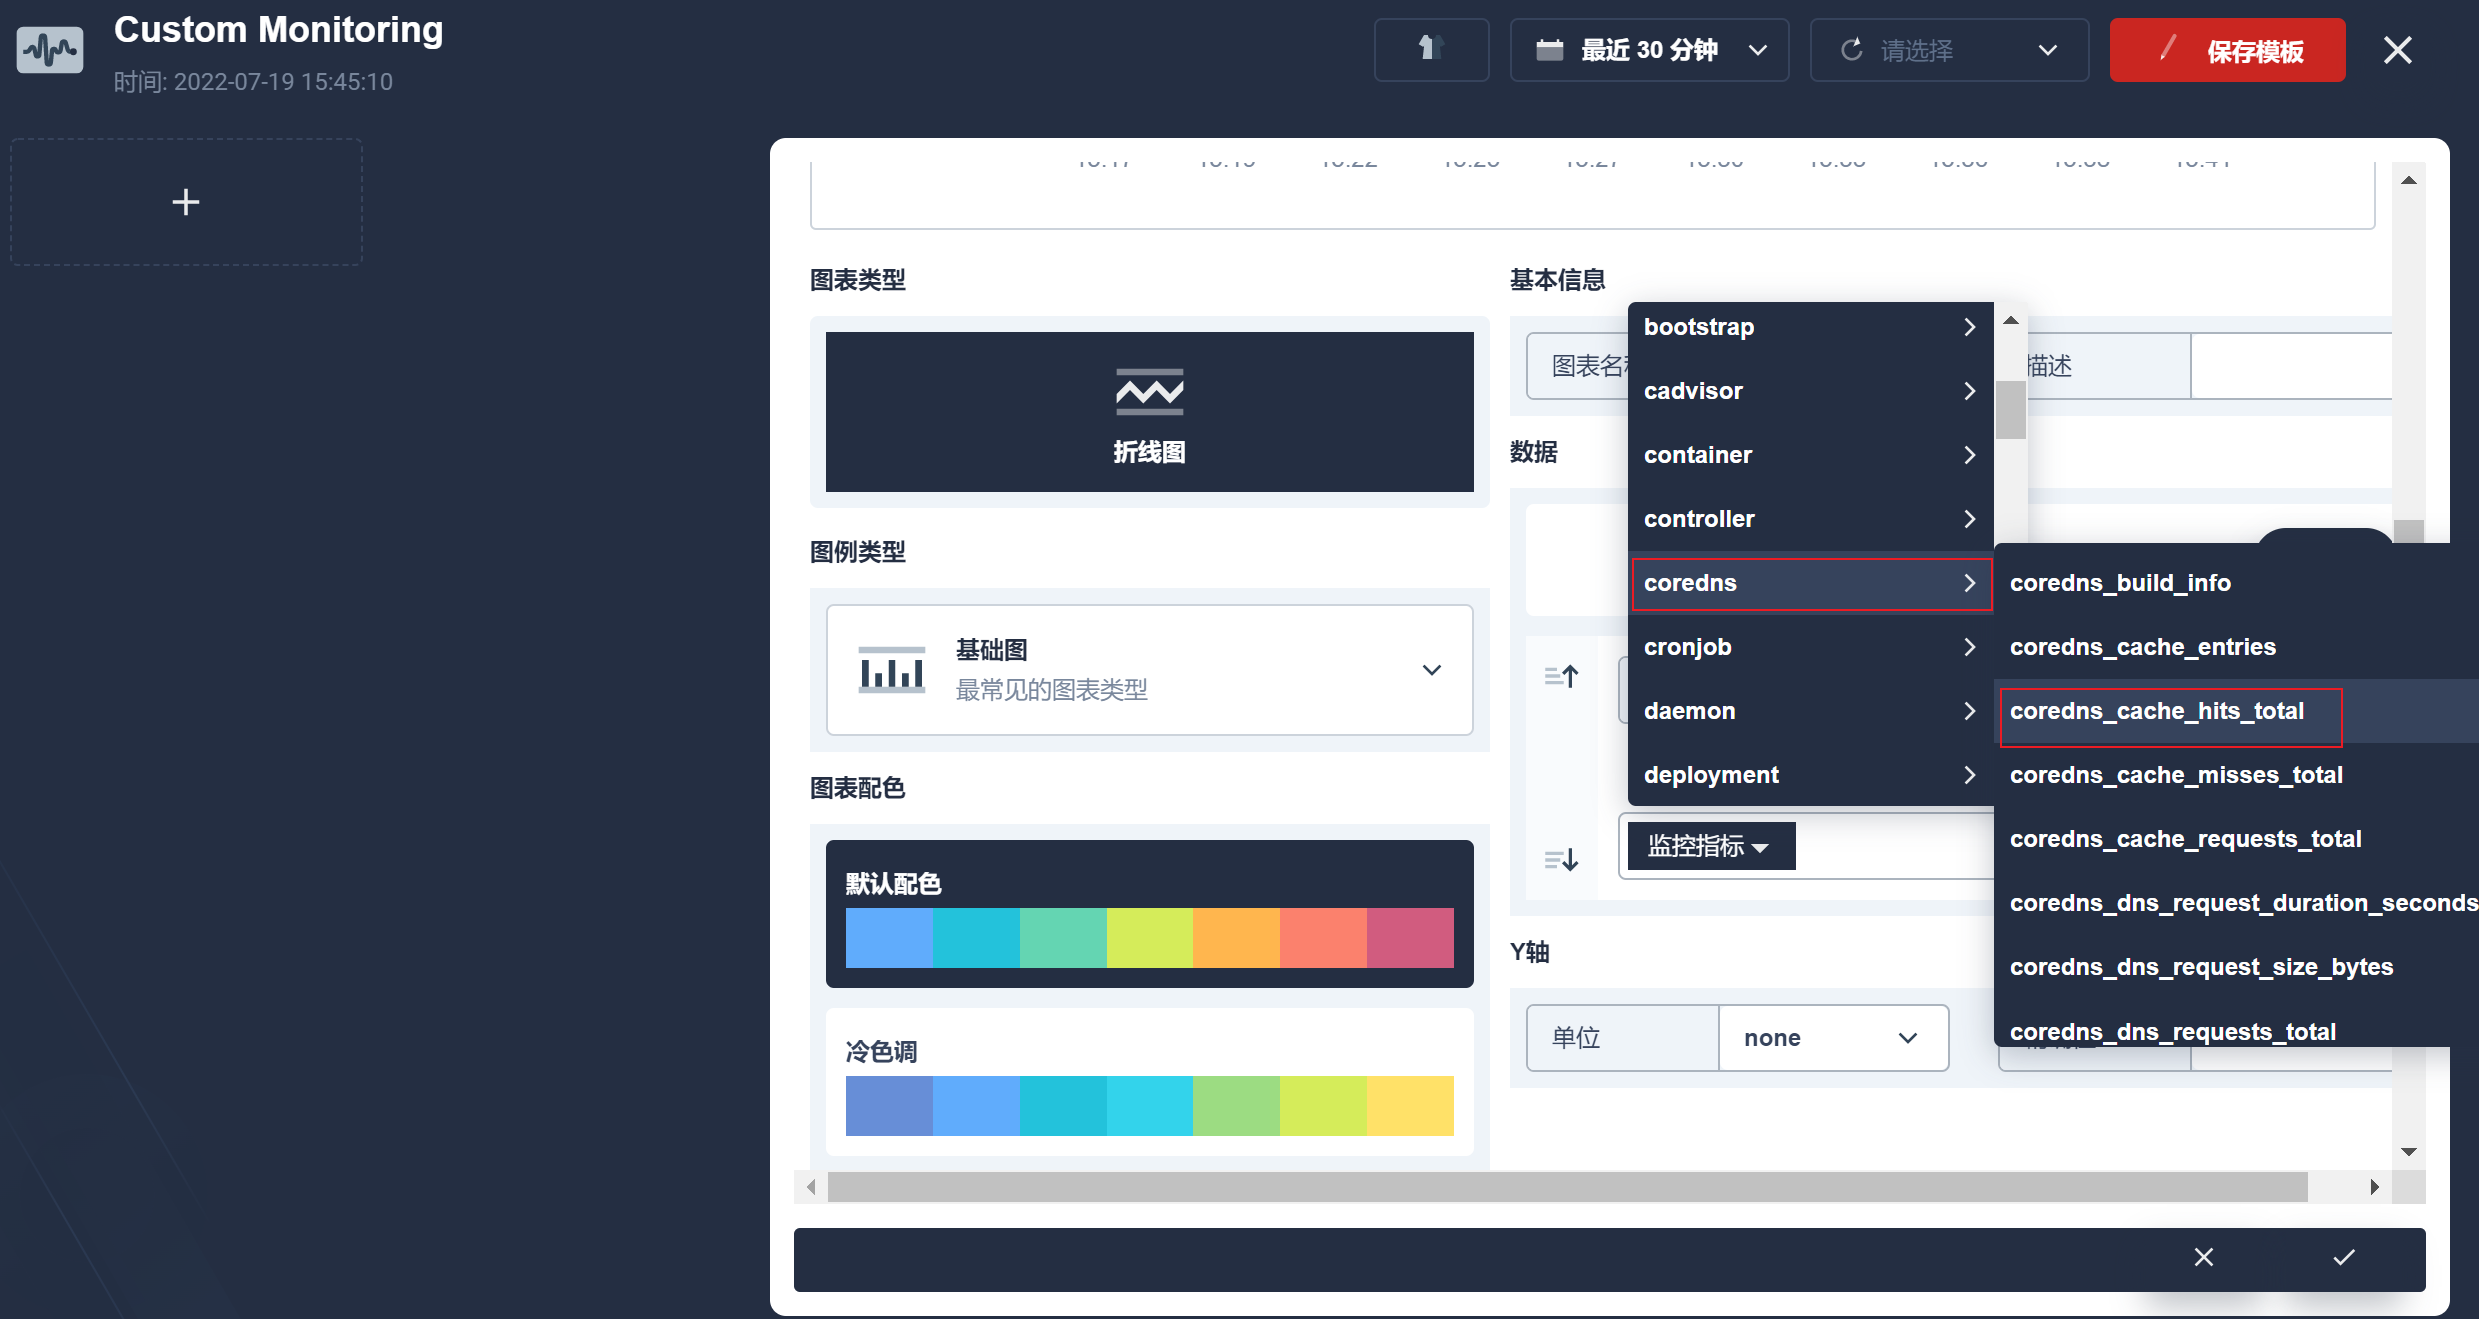Image resolution: width=2479 pixels, height=1319 pixels.
Task: Click the theme switch icon button in the header
Action: 1430,48
